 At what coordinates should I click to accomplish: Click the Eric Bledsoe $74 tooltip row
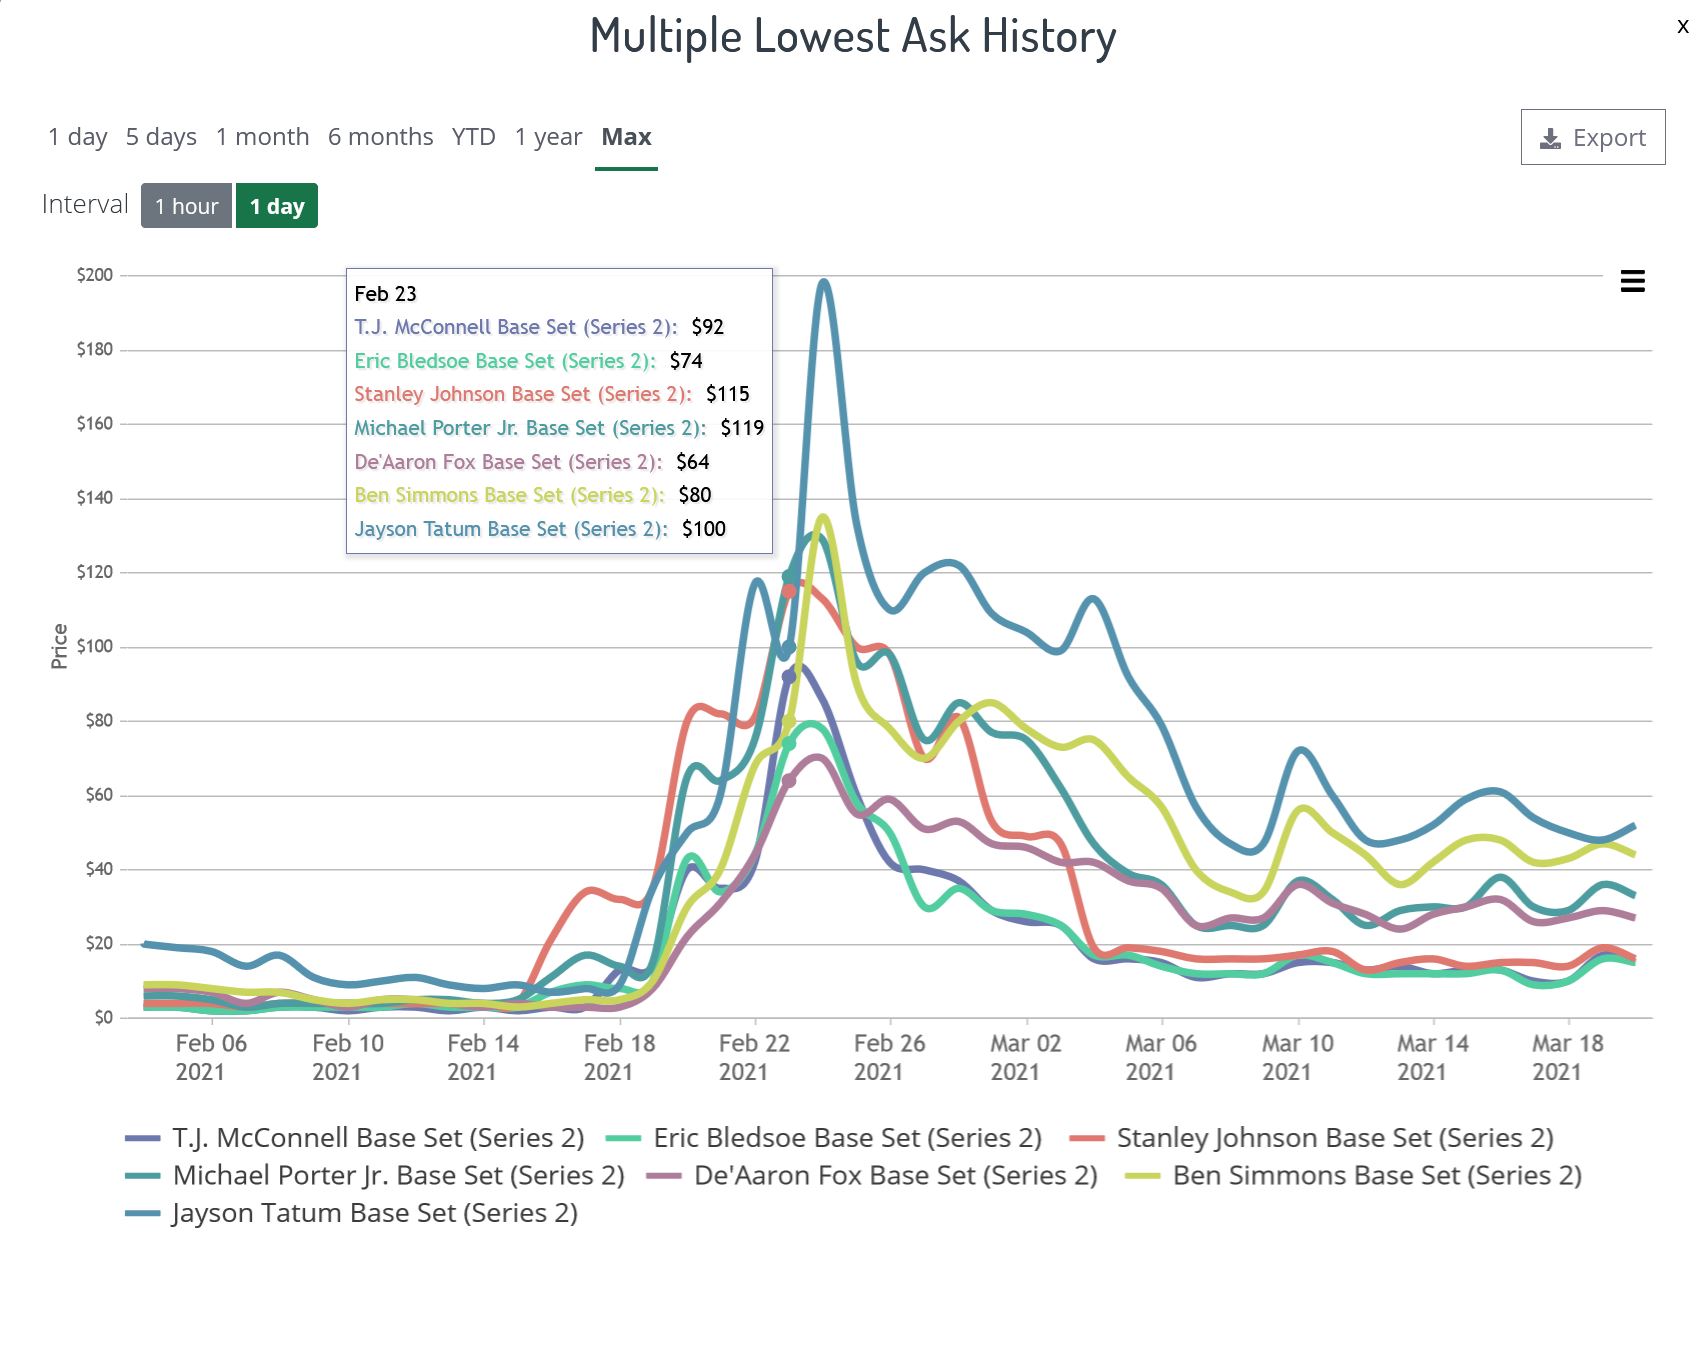pos(528,361)
